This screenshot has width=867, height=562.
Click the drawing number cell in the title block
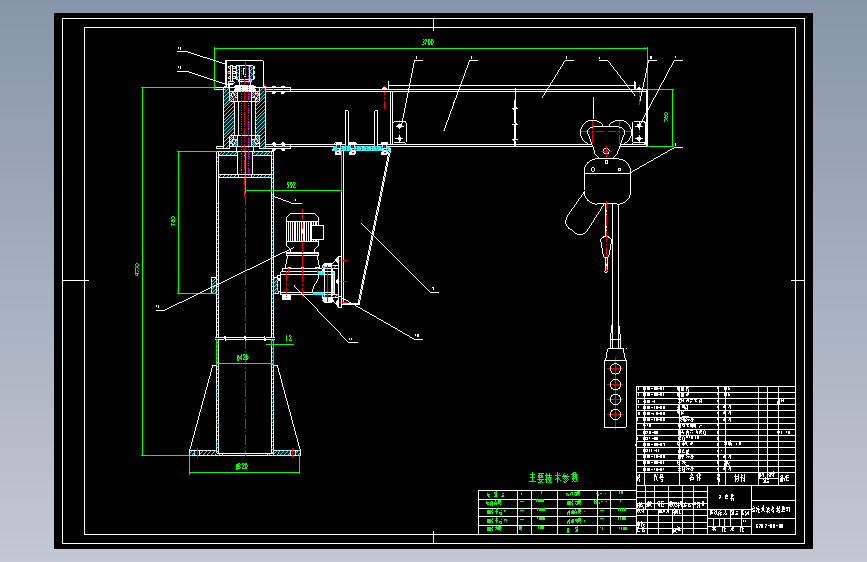point(773,526)
